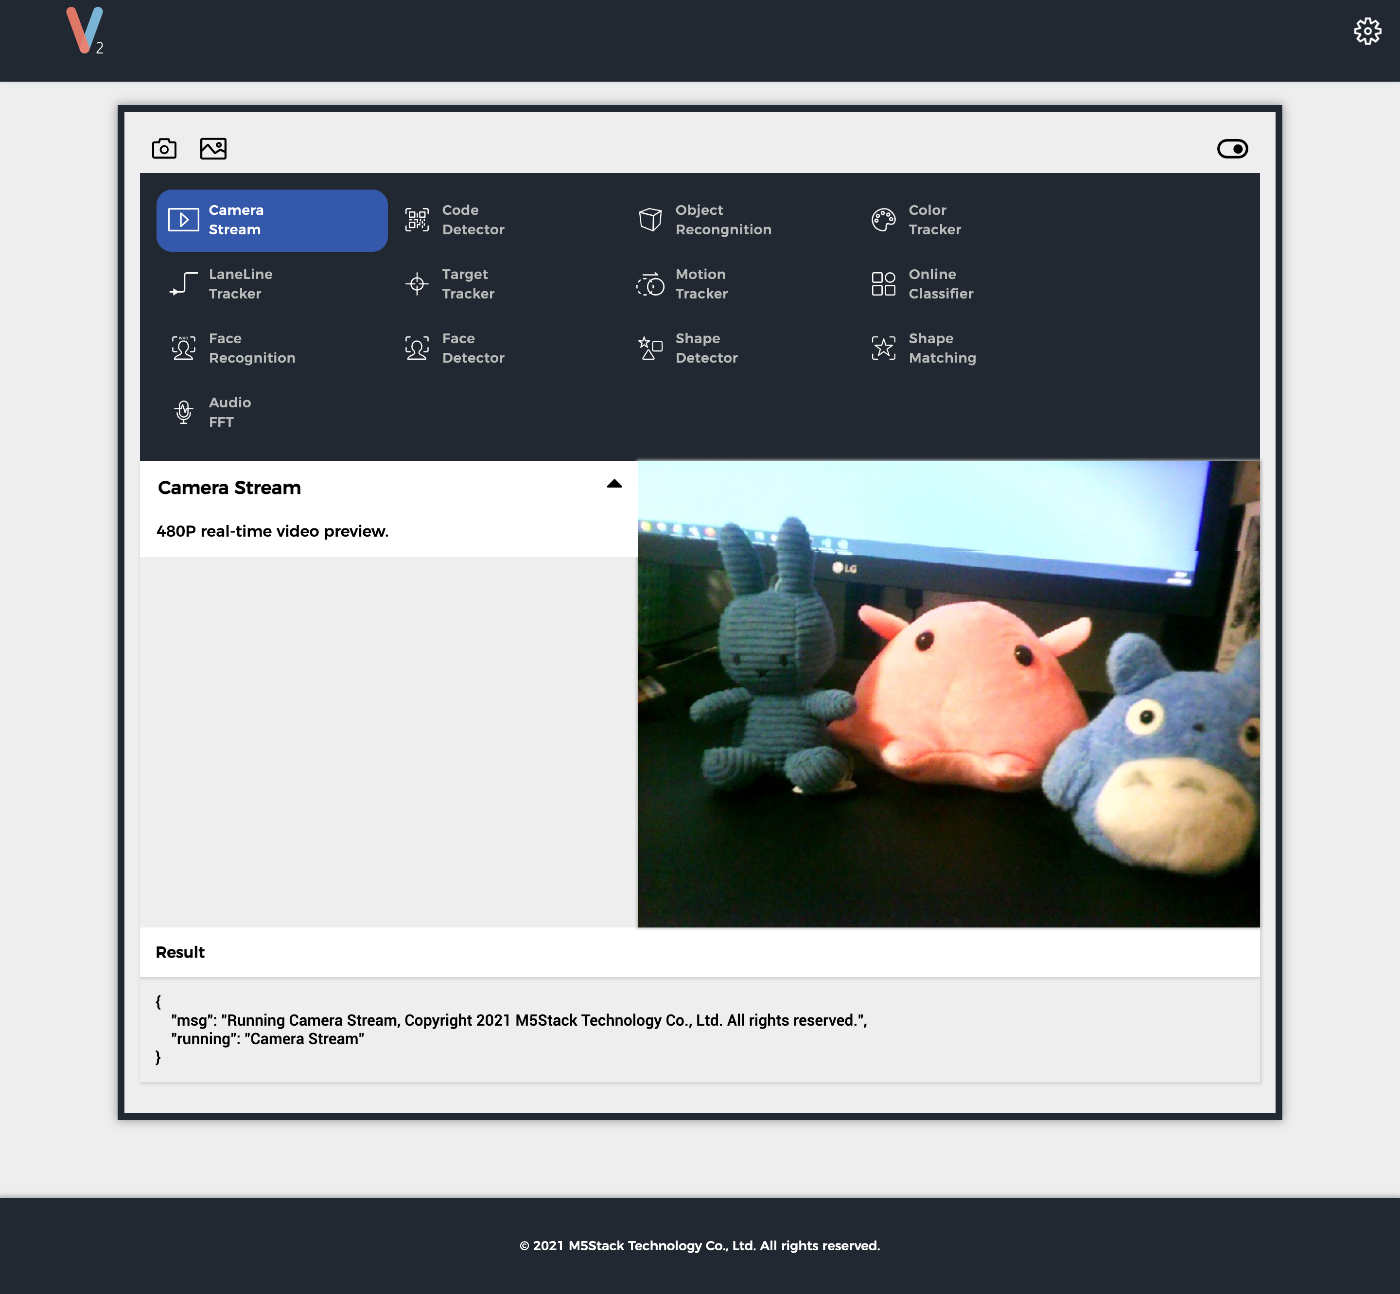Select the Object Recongnition label
This screenshot has width=1400, height=1294.
(723, 220)
